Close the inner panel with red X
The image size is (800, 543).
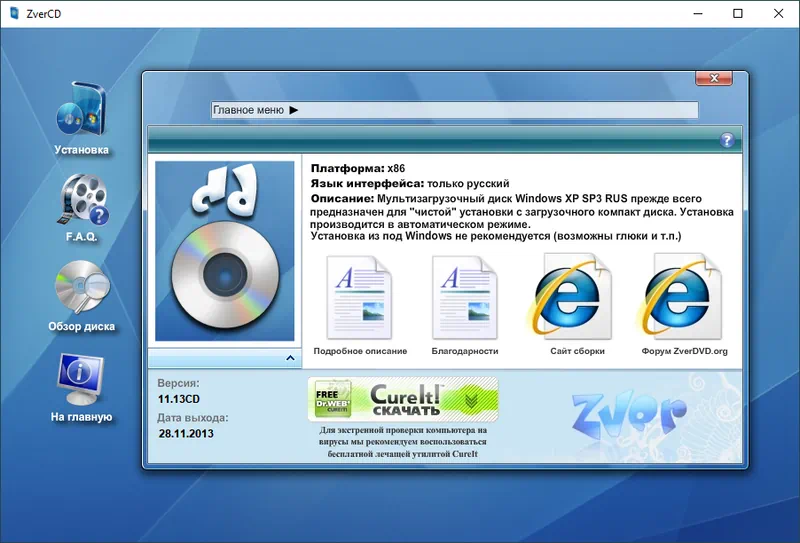tap(714, 78)
